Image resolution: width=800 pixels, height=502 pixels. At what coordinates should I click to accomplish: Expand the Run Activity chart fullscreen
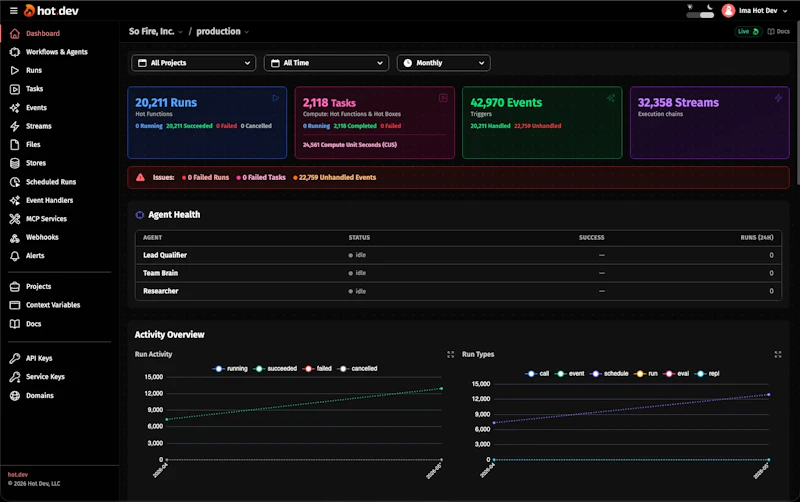[x=451, y=354]
